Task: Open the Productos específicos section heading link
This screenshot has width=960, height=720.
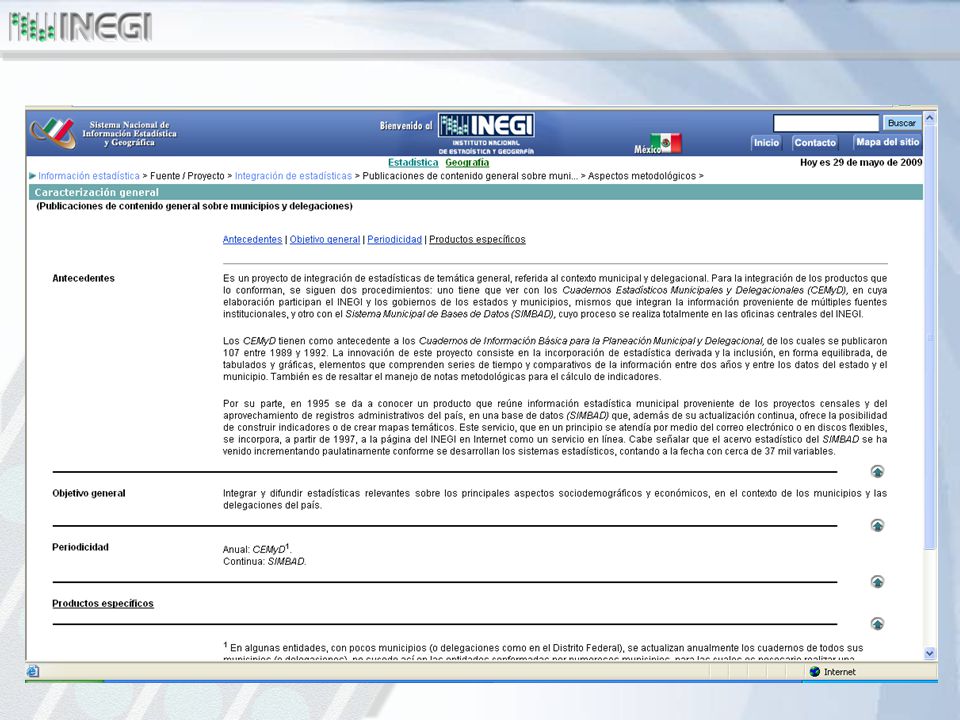Action: pos(103,604)
